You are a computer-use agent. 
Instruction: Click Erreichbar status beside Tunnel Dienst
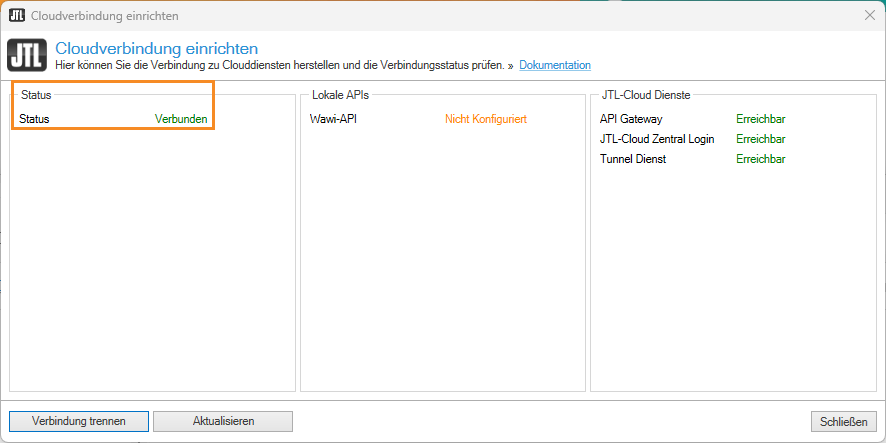760,159
